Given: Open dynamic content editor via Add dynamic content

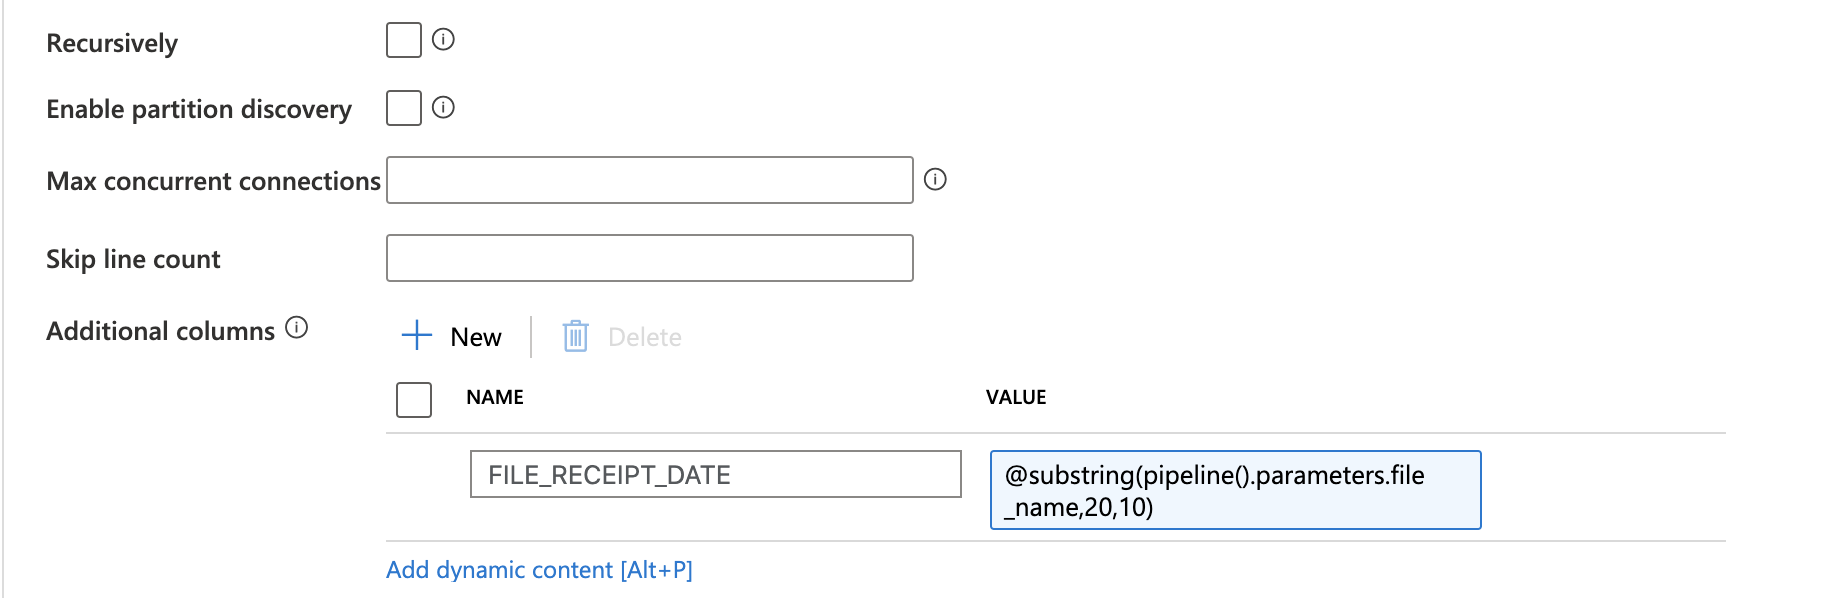Looking at the screenshot, I should 540,569.
